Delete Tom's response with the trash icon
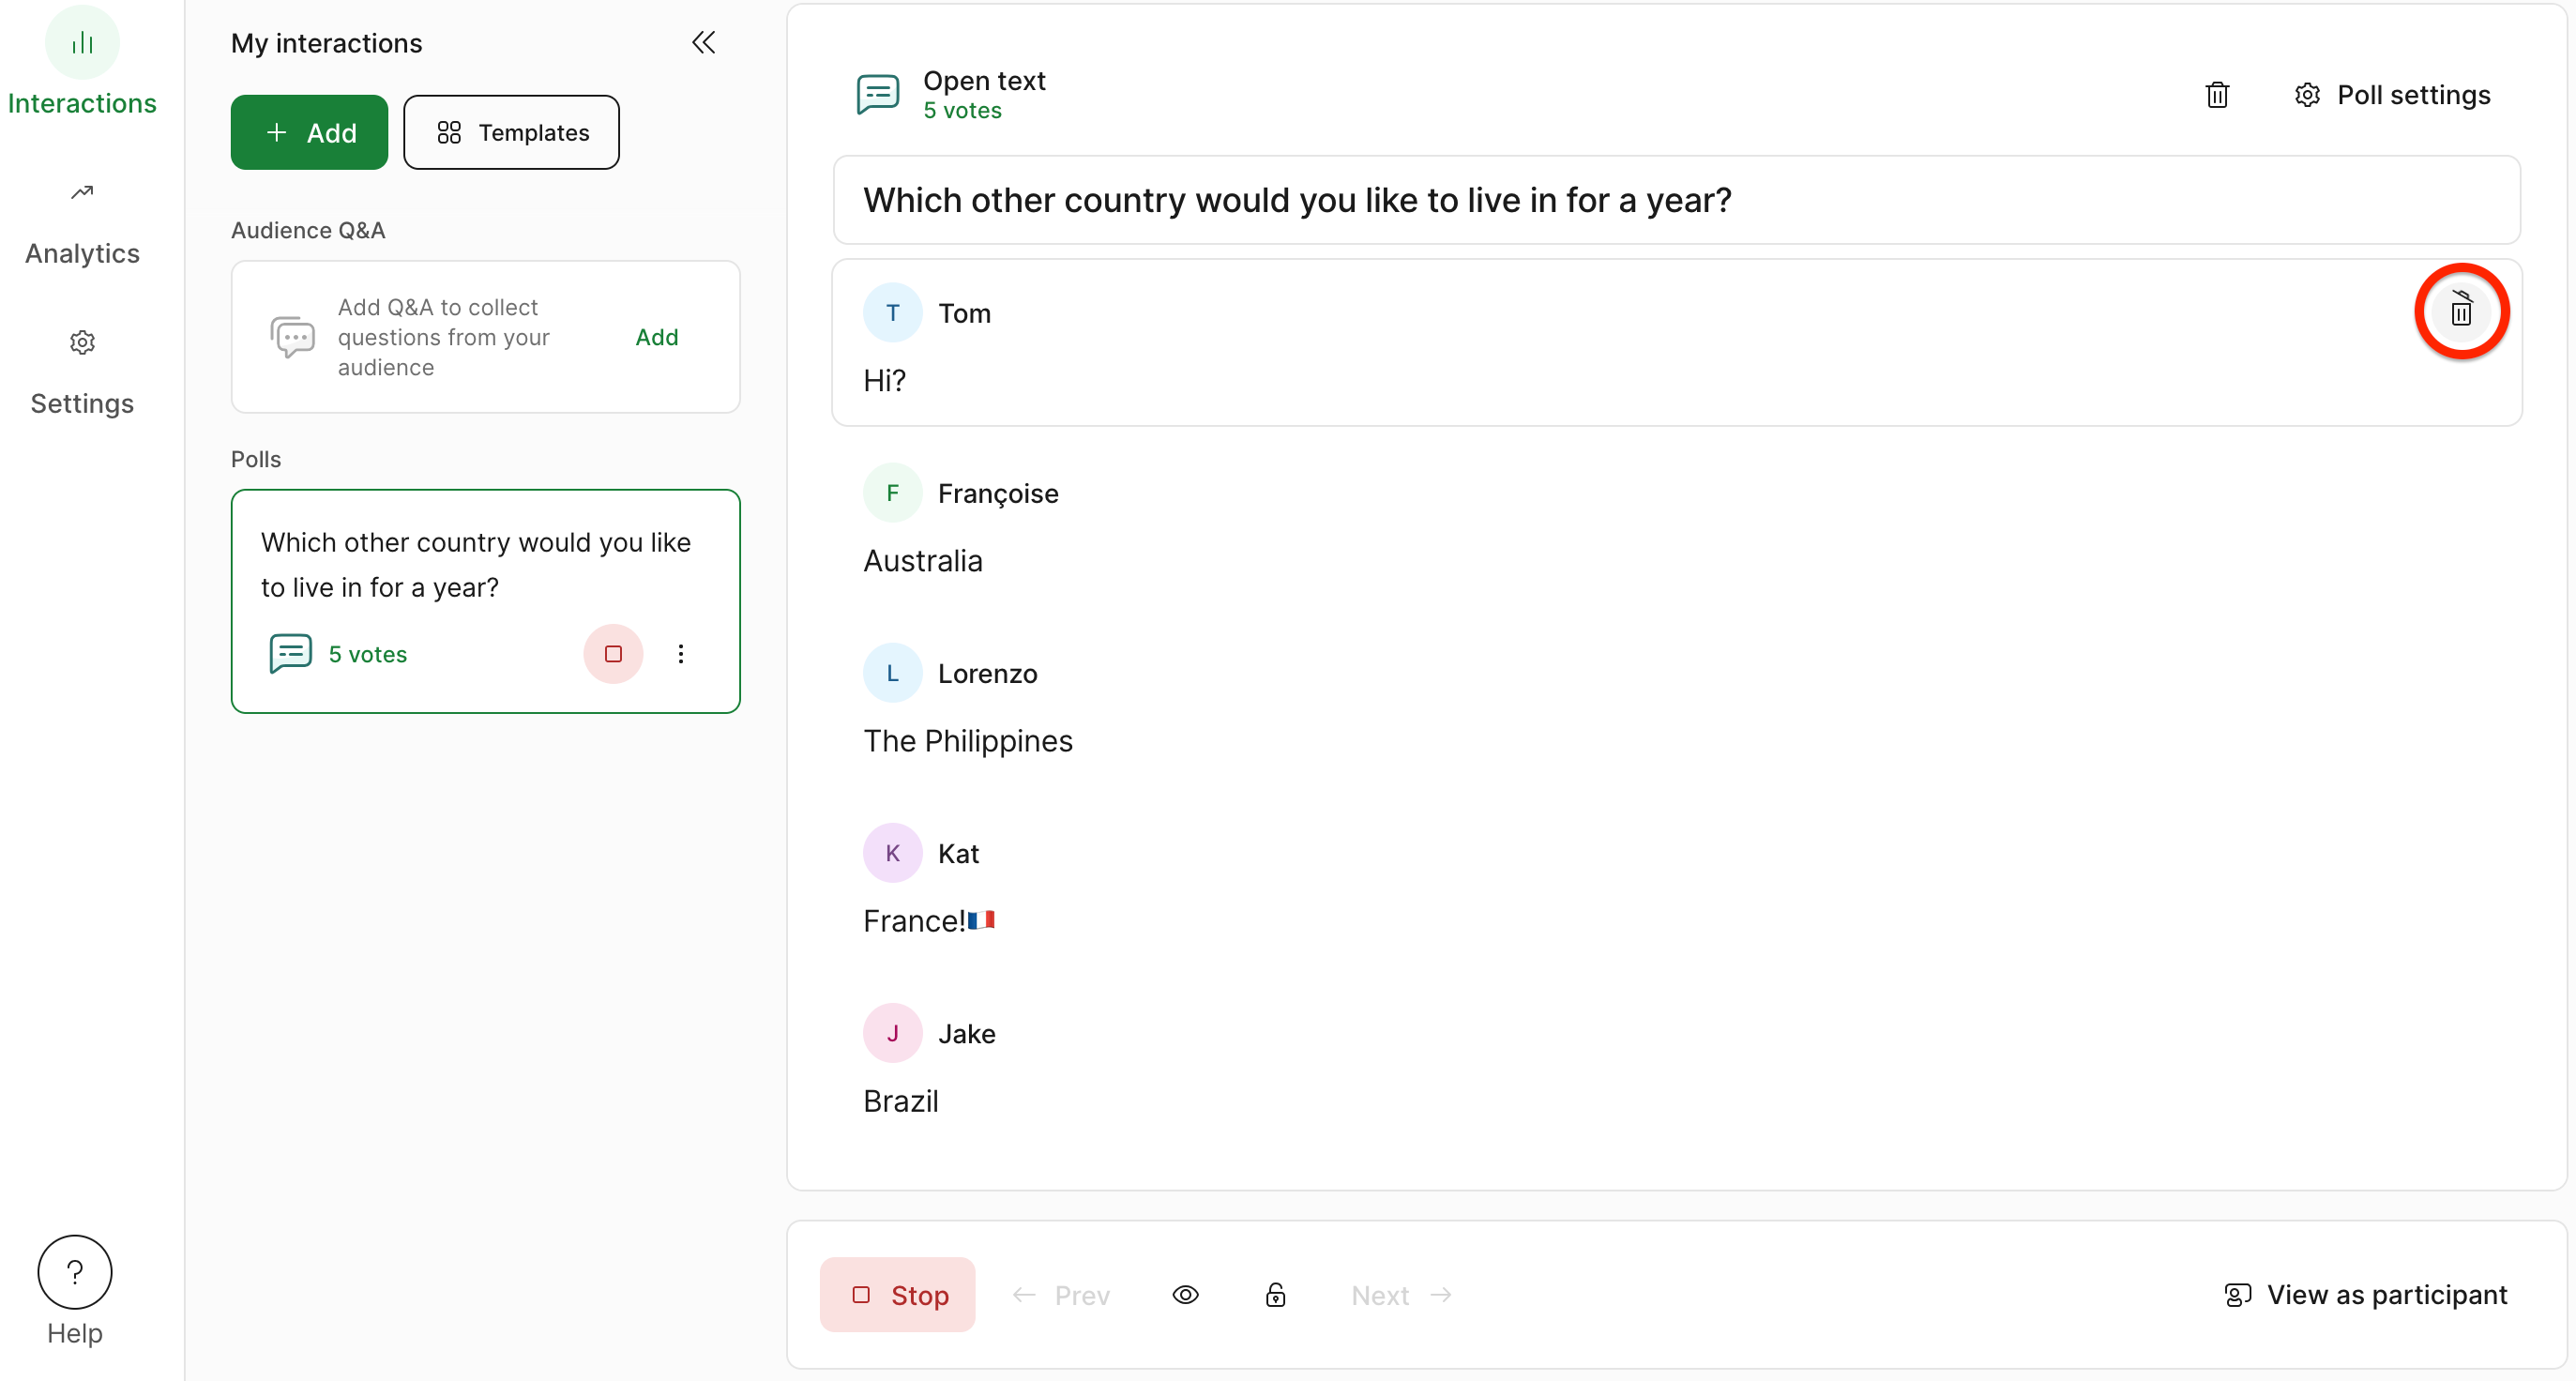 click(2461, 312)
